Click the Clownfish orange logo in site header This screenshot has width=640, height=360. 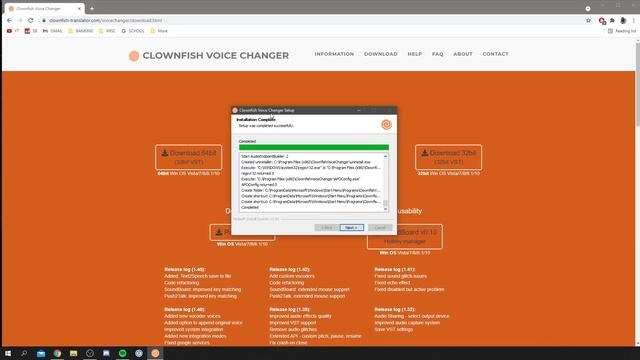pos(134,56)
